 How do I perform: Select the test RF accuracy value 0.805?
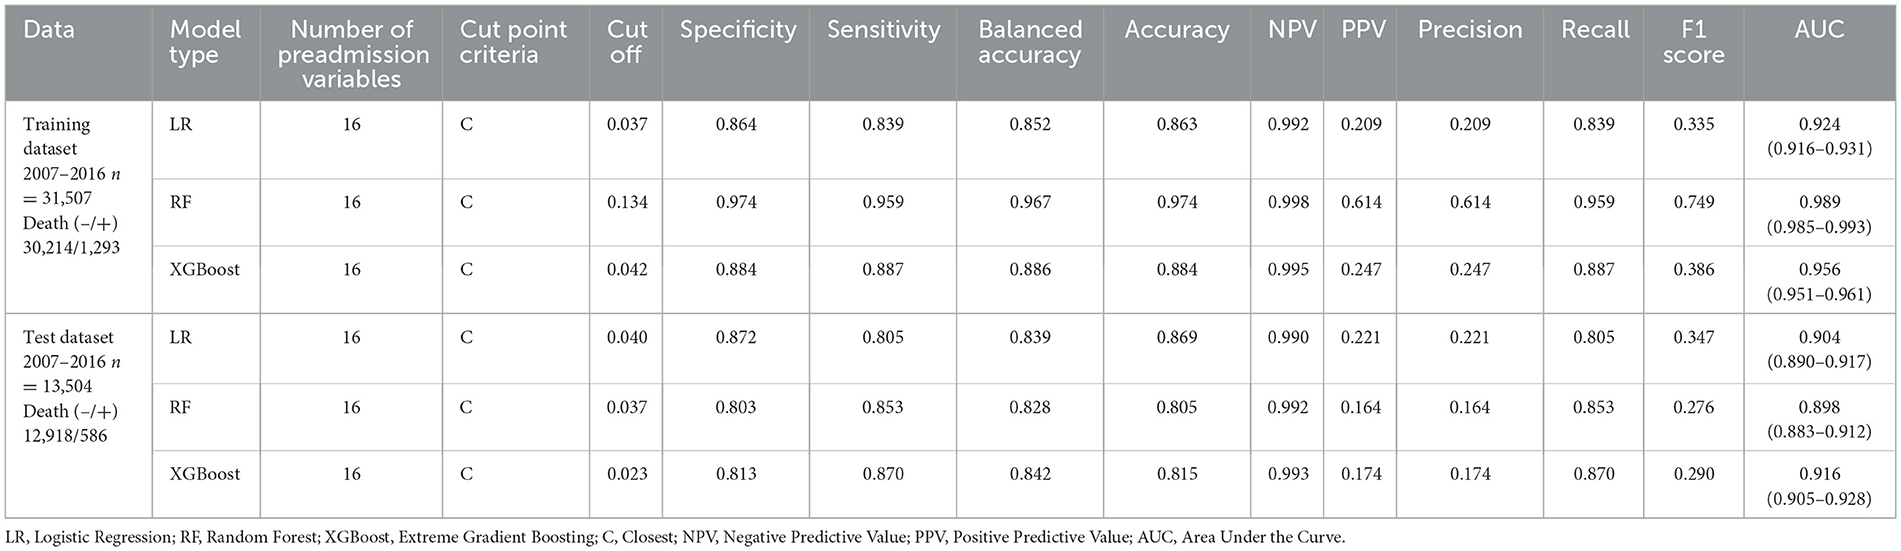tap(1176, 407)
